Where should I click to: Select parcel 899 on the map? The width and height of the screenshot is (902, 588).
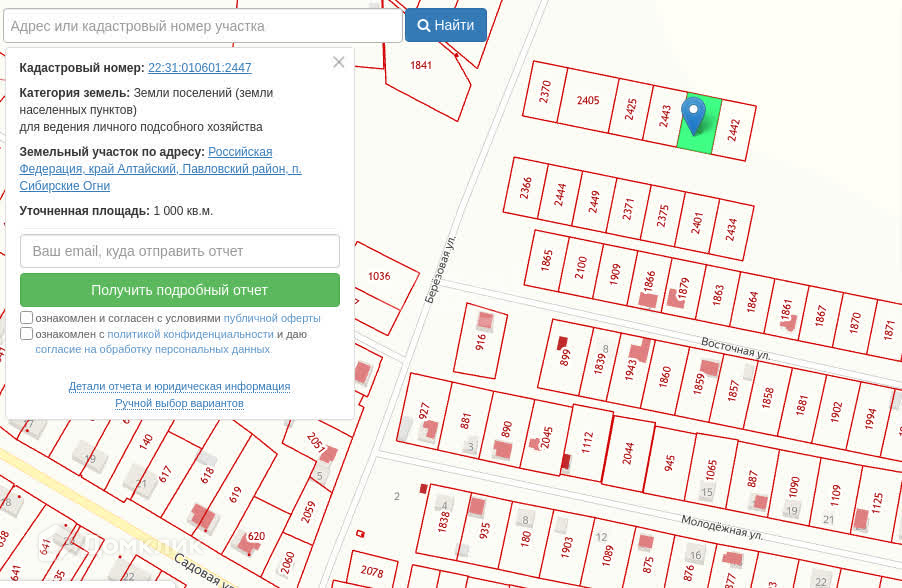(564, 358)
